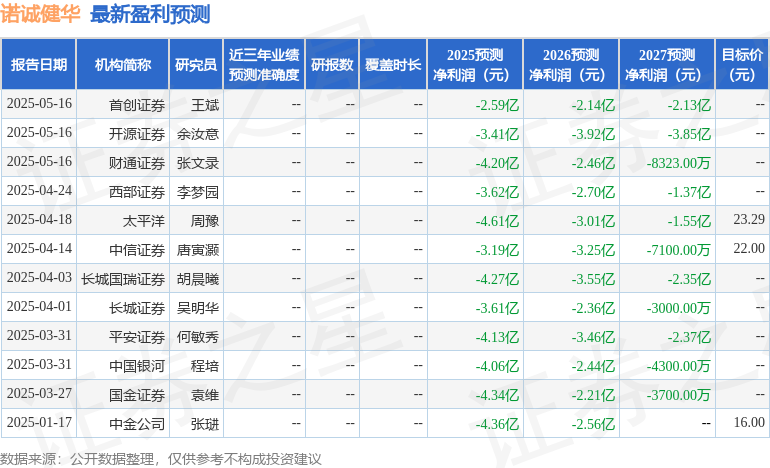Viewport: 770px width, 468px height.
Task: Select the -3700.00万 forecast value
Action: (x=678, y=395)
